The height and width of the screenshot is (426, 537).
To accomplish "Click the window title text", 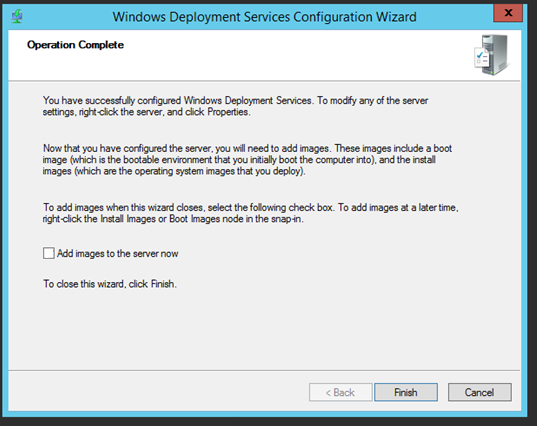I will [x=264, y=17].
